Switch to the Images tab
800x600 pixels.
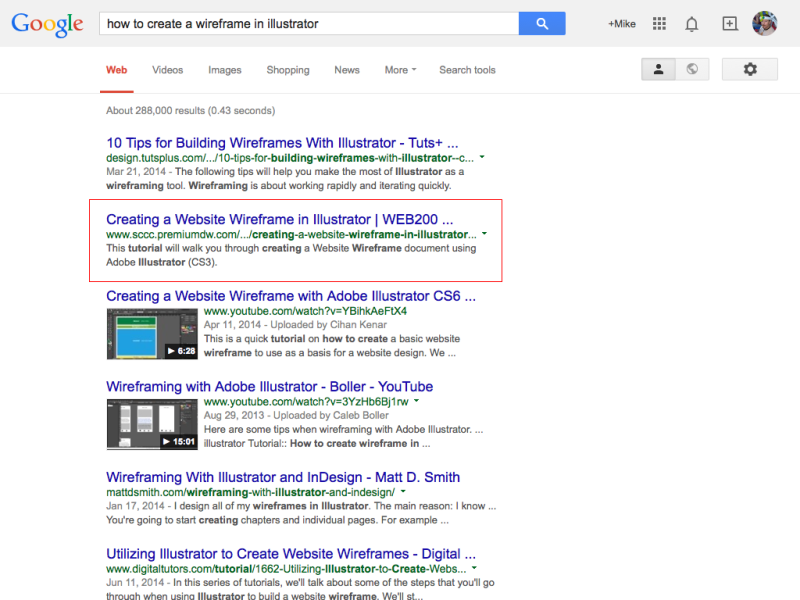pos(224,70)
